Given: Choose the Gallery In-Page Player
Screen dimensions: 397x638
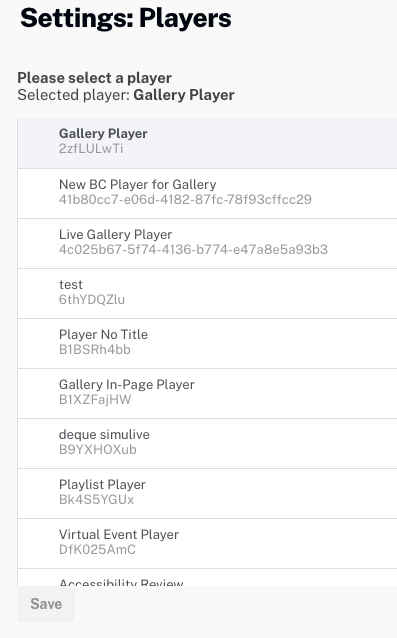Looking at the screenshot, I should [x=207, y=393].
